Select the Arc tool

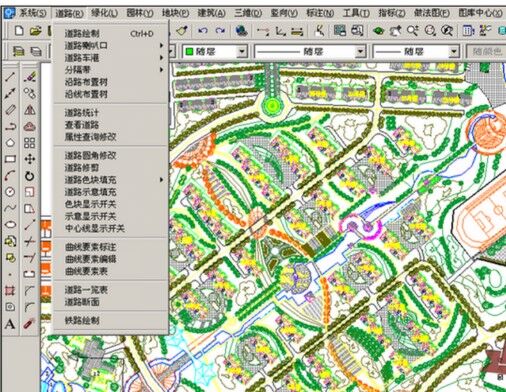point(10,175)
